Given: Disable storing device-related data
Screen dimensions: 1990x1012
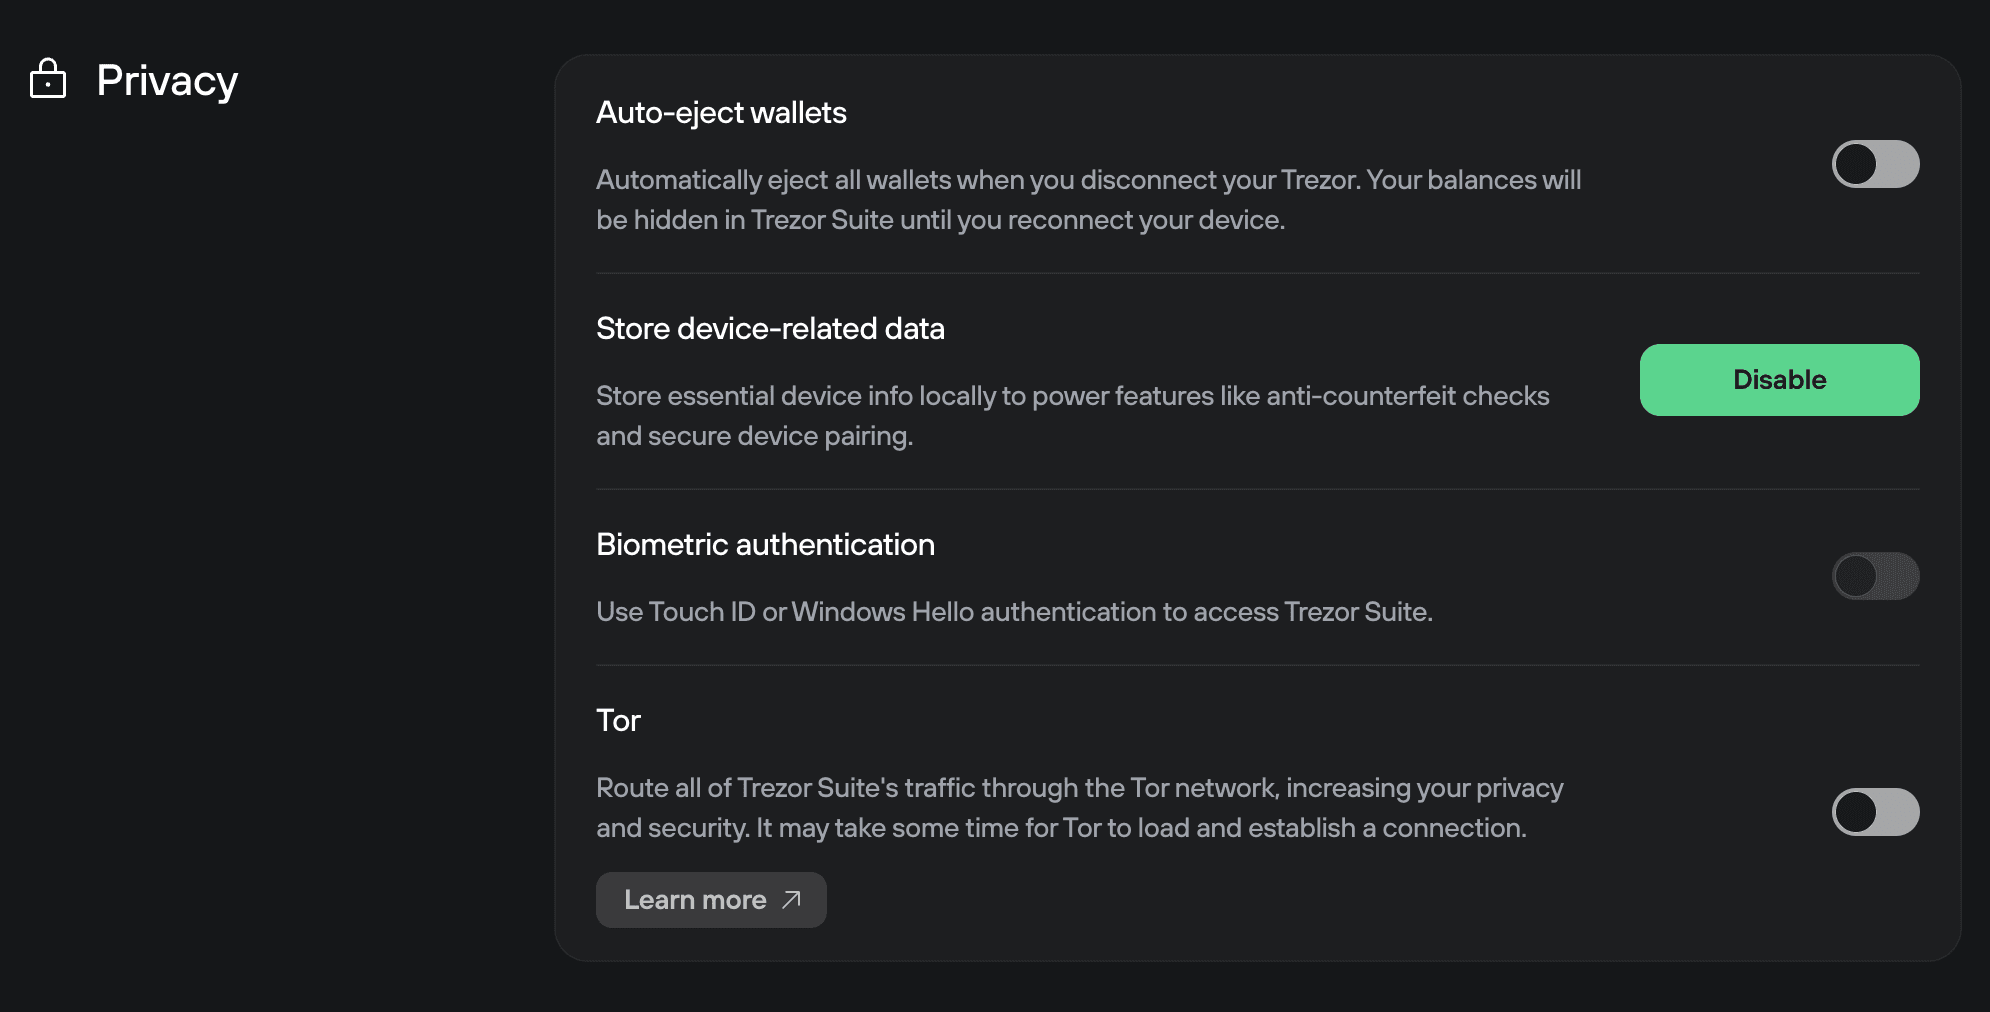Looking at the screenshot, I should [x=1779, y=380].
